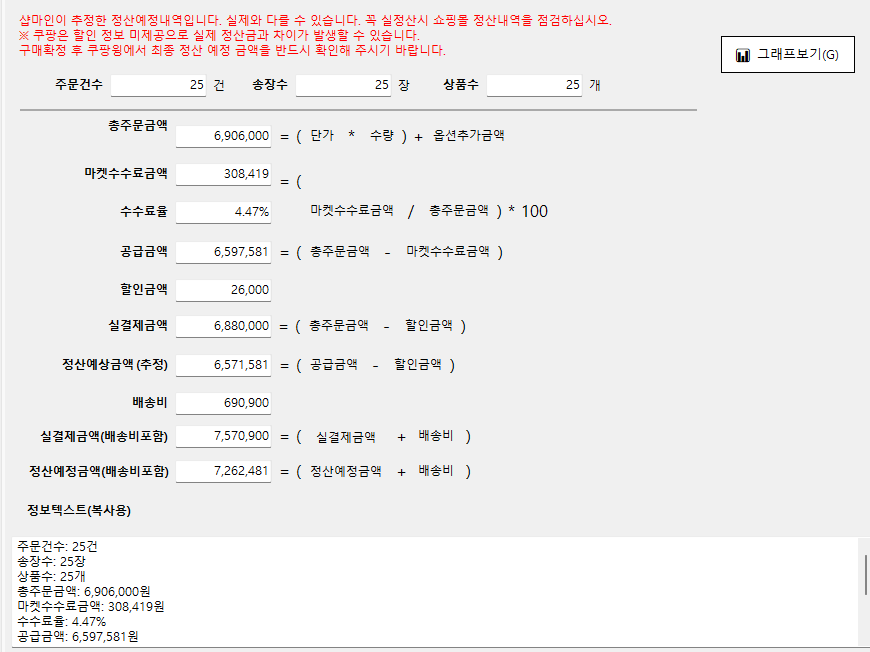This screenshot has width=870, height=652.
Task: Click the 주문건수 field showing 25
Action: point(158,86)
